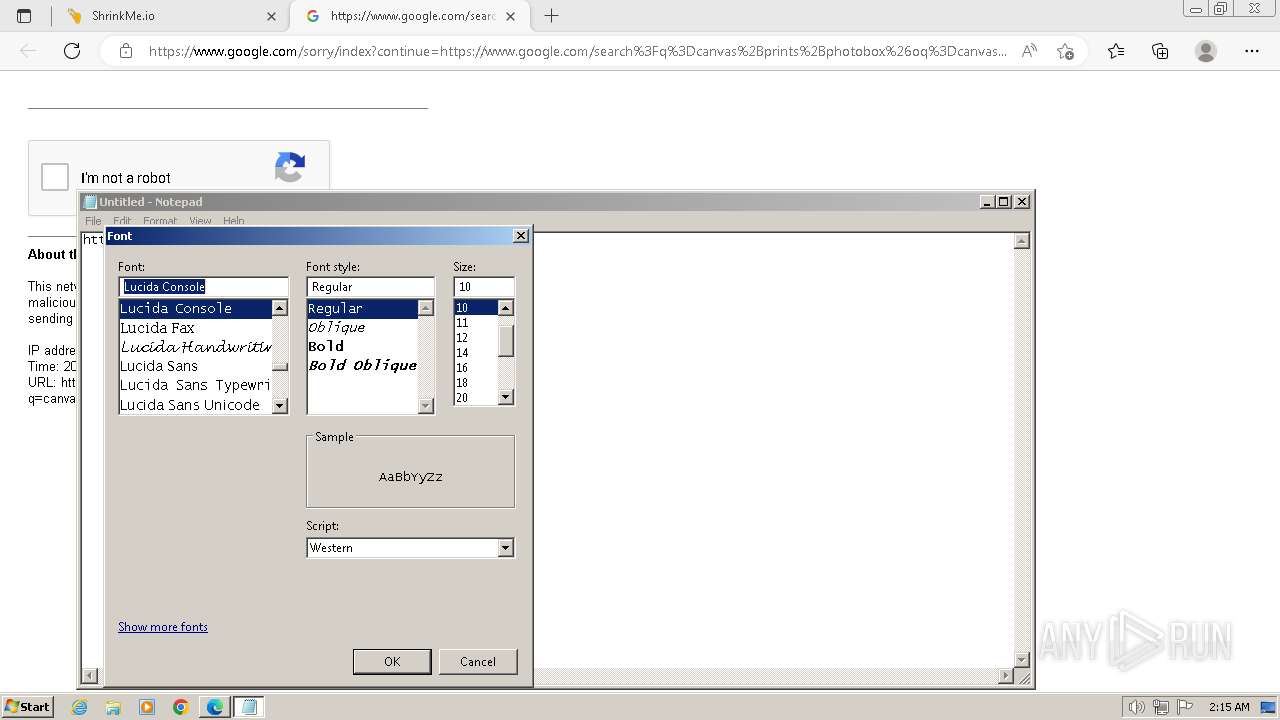Click the Show more fonts link
The image size is (1280, 720).
point(163,627)
